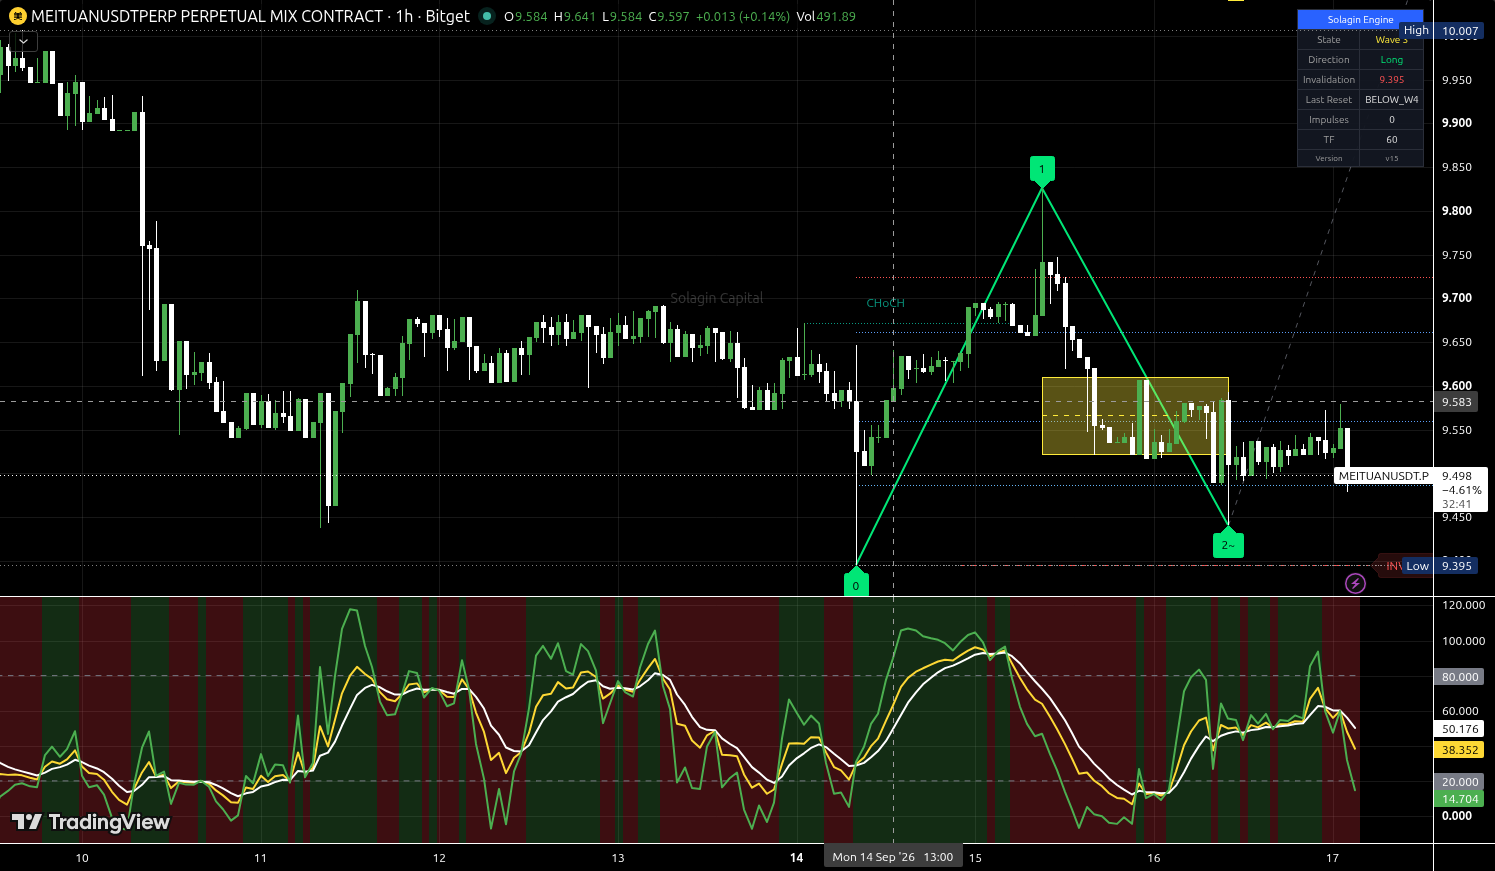Click the 50.176 indicator value label
The width and height of the screenshot is (1495, 871).
1460,729
